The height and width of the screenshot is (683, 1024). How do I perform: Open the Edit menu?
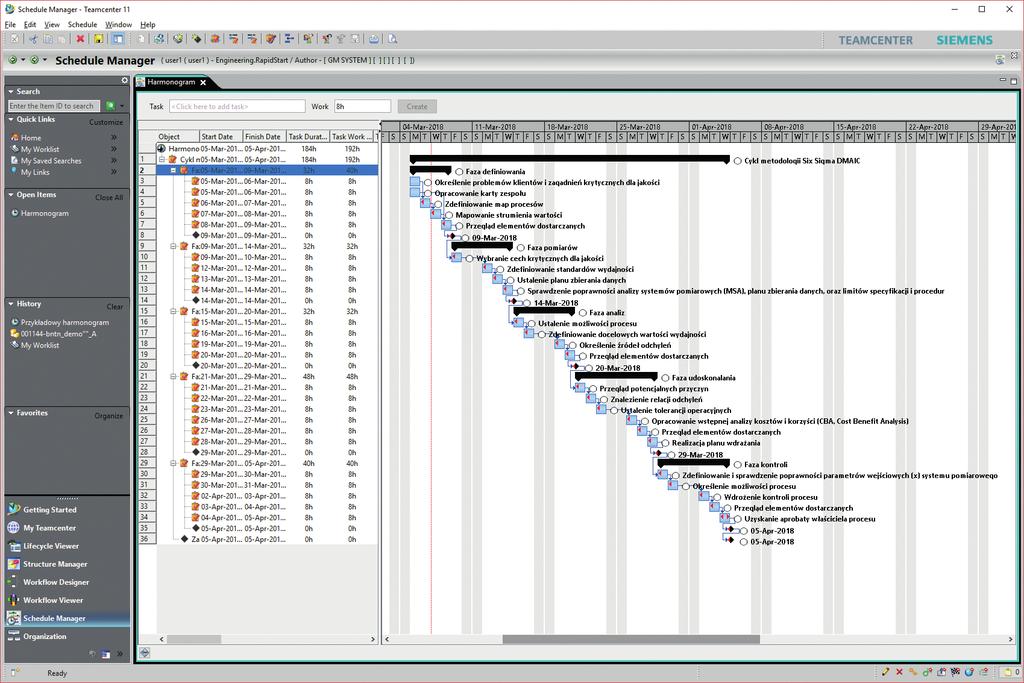coord(30,24)
